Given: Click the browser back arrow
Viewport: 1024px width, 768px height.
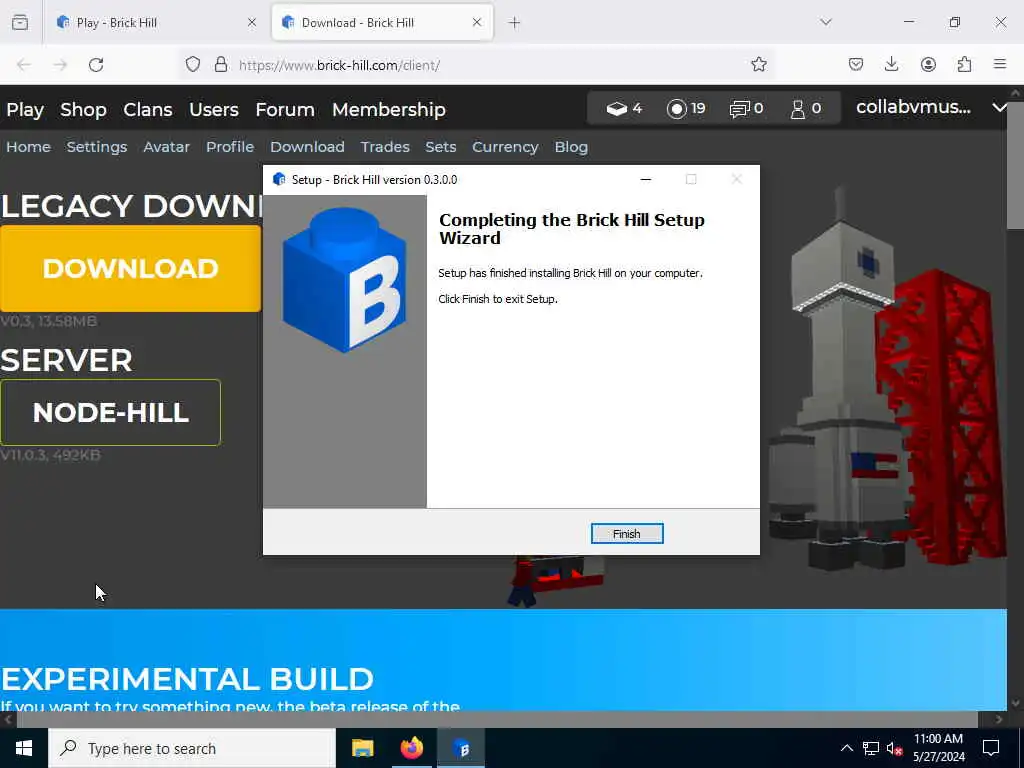Looking at the screenshot, I should pos(24,65).
